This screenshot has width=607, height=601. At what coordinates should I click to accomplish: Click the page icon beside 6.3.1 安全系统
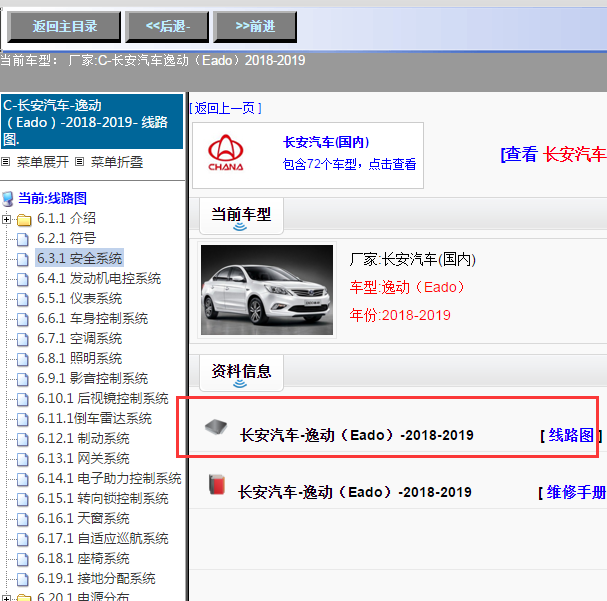[23, 259]
